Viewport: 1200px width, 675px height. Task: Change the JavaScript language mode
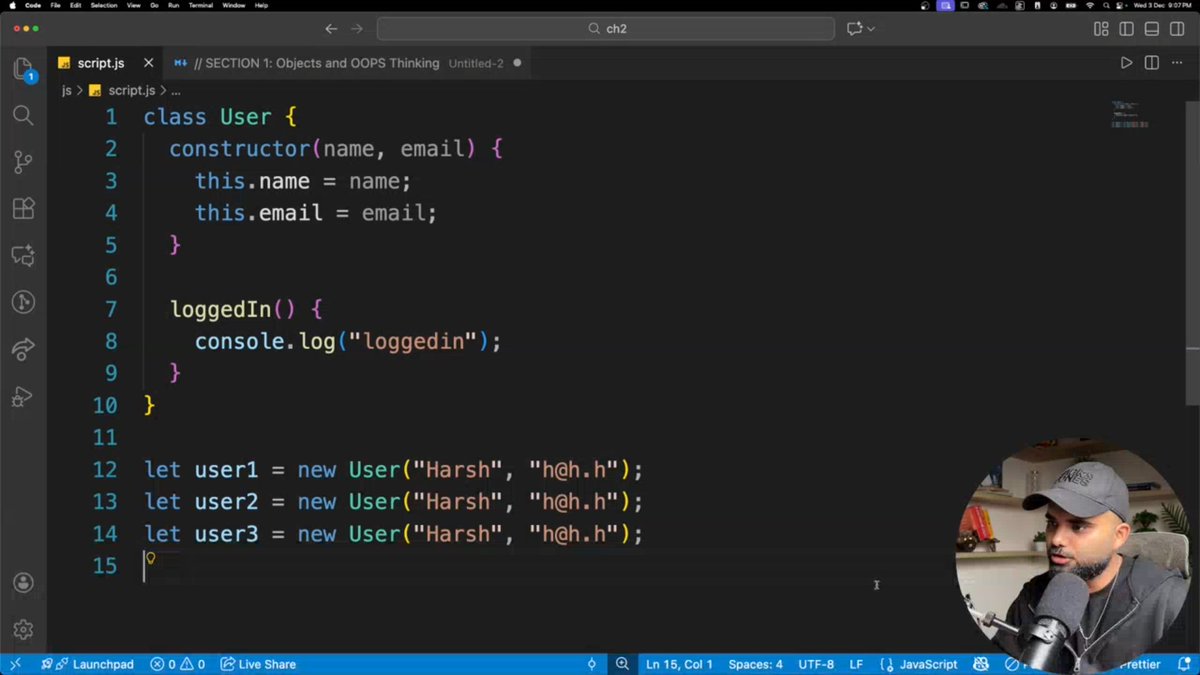928,663
